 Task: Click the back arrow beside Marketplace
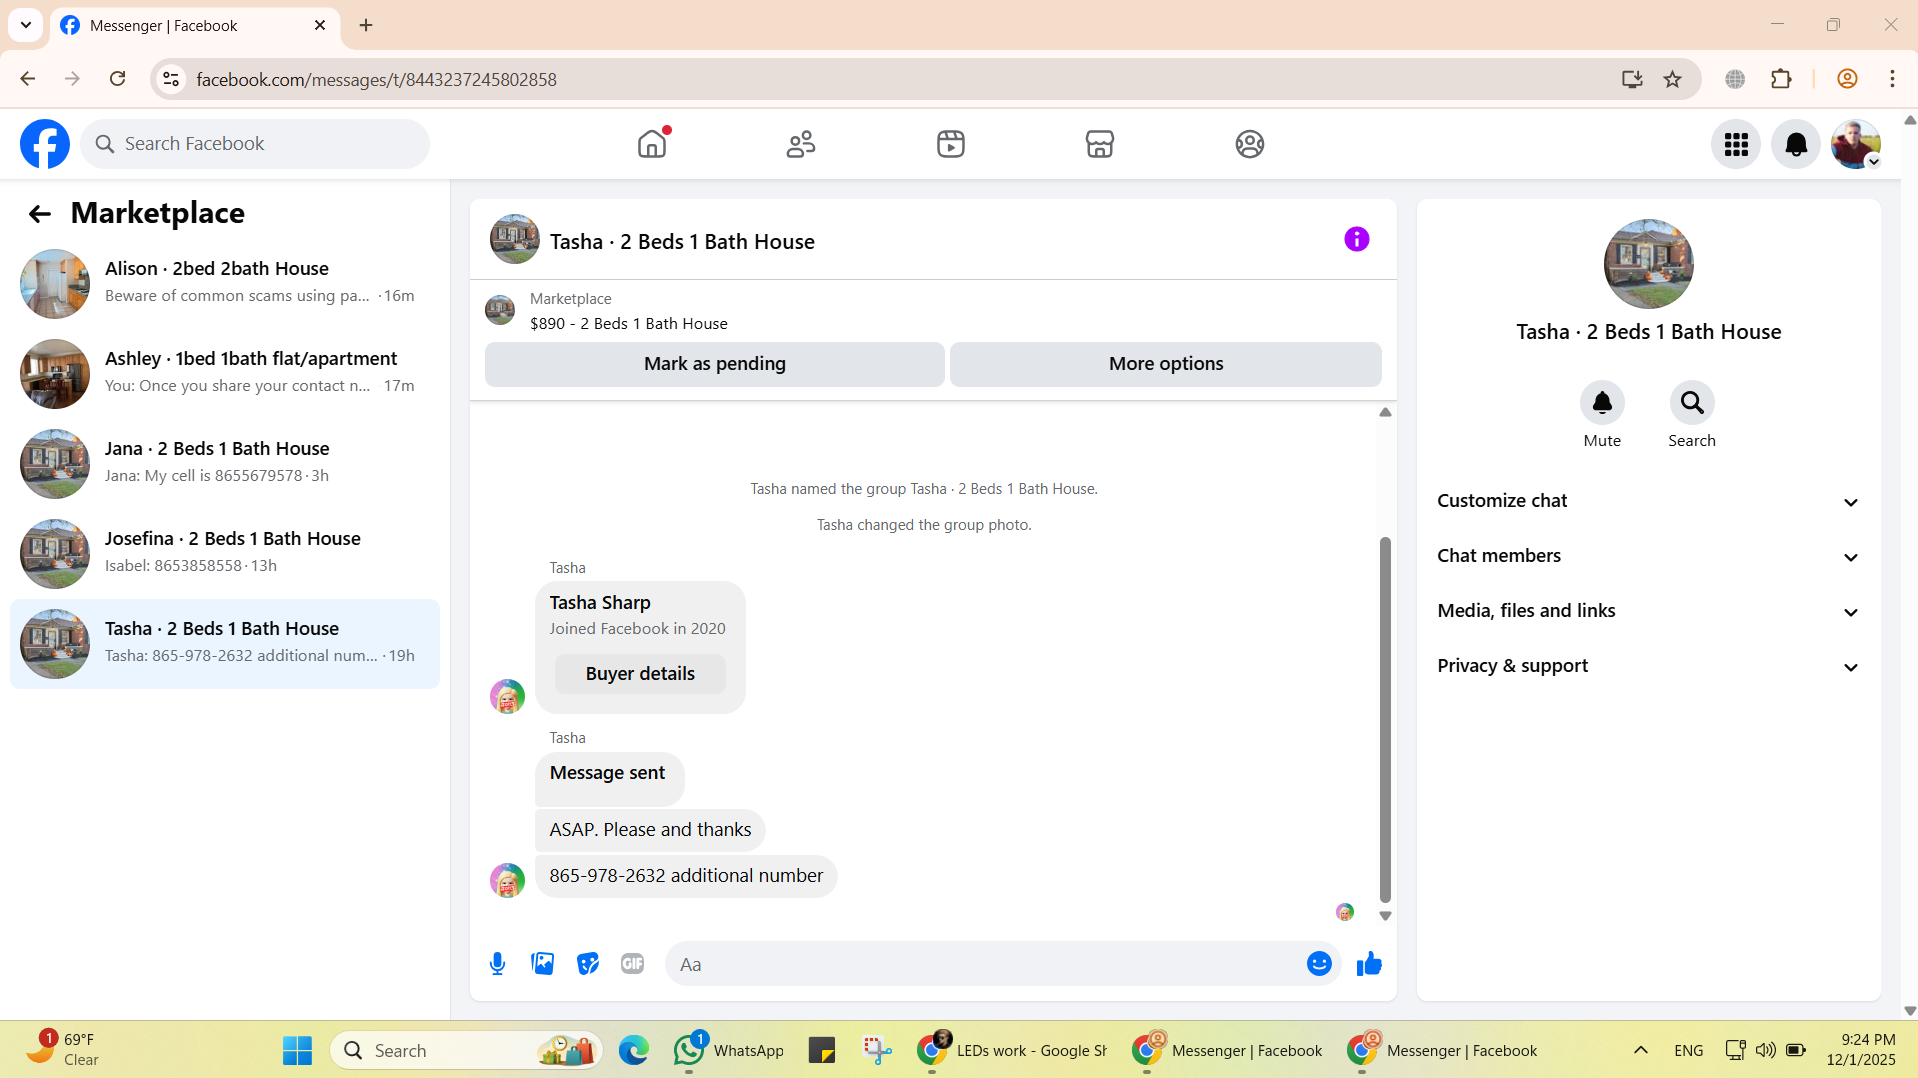39,213
